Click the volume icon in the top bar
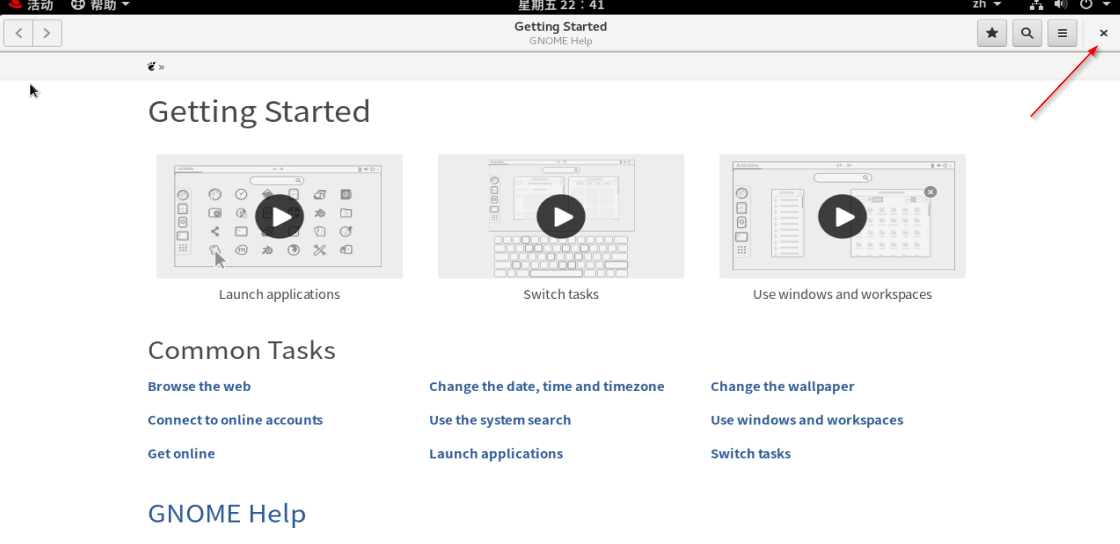1120x544 pixels. 1061,5
